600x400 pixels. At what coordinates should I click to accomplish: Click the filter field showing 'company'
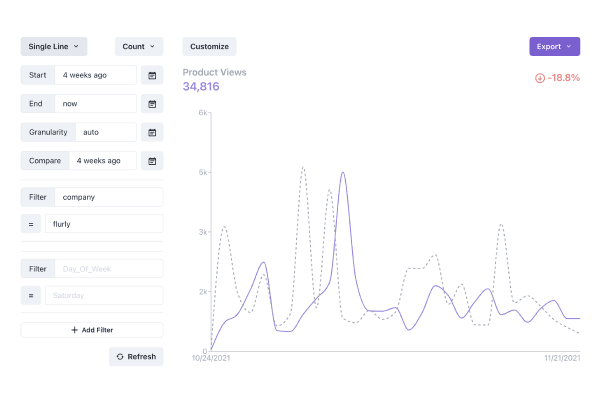click(x=108, y=197)
